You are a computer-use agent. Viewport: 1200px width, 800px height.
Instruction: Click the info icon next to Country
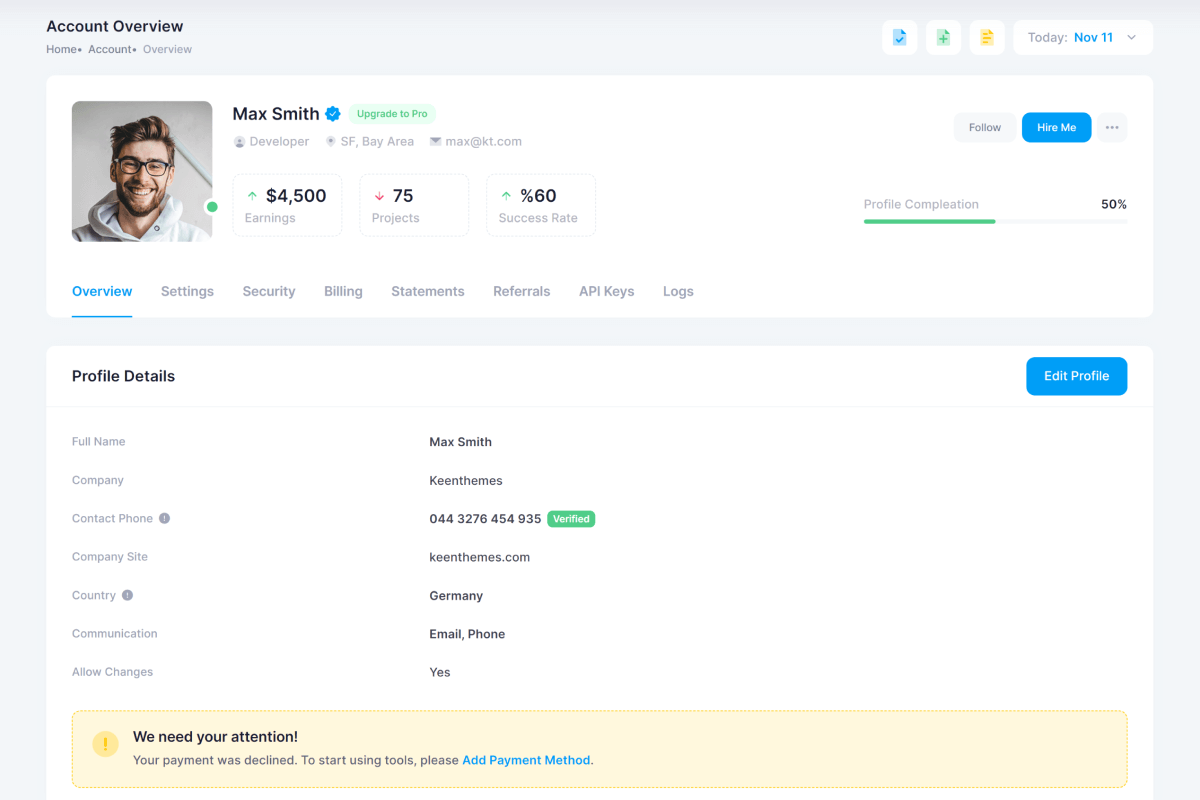pyautogui.click(x=127, y=595)
